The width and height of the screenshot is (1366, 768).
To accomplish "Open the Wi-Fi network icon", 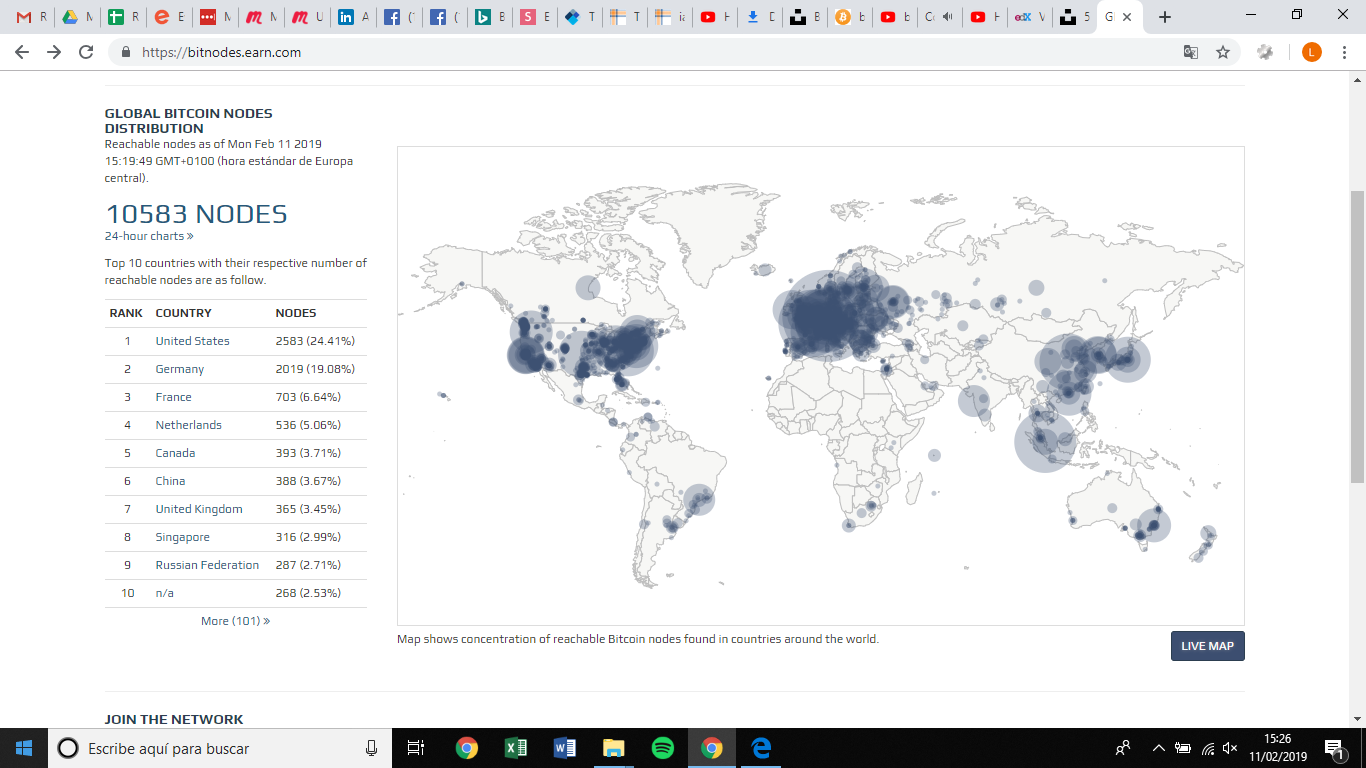I will tap(1207, 748).
